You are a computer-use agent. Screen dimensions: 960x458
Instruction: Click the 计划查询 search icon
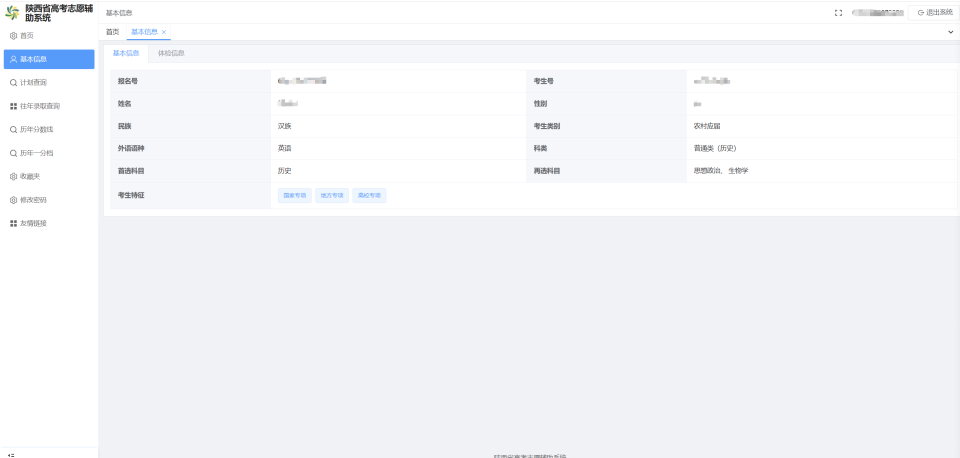point(13,83)
